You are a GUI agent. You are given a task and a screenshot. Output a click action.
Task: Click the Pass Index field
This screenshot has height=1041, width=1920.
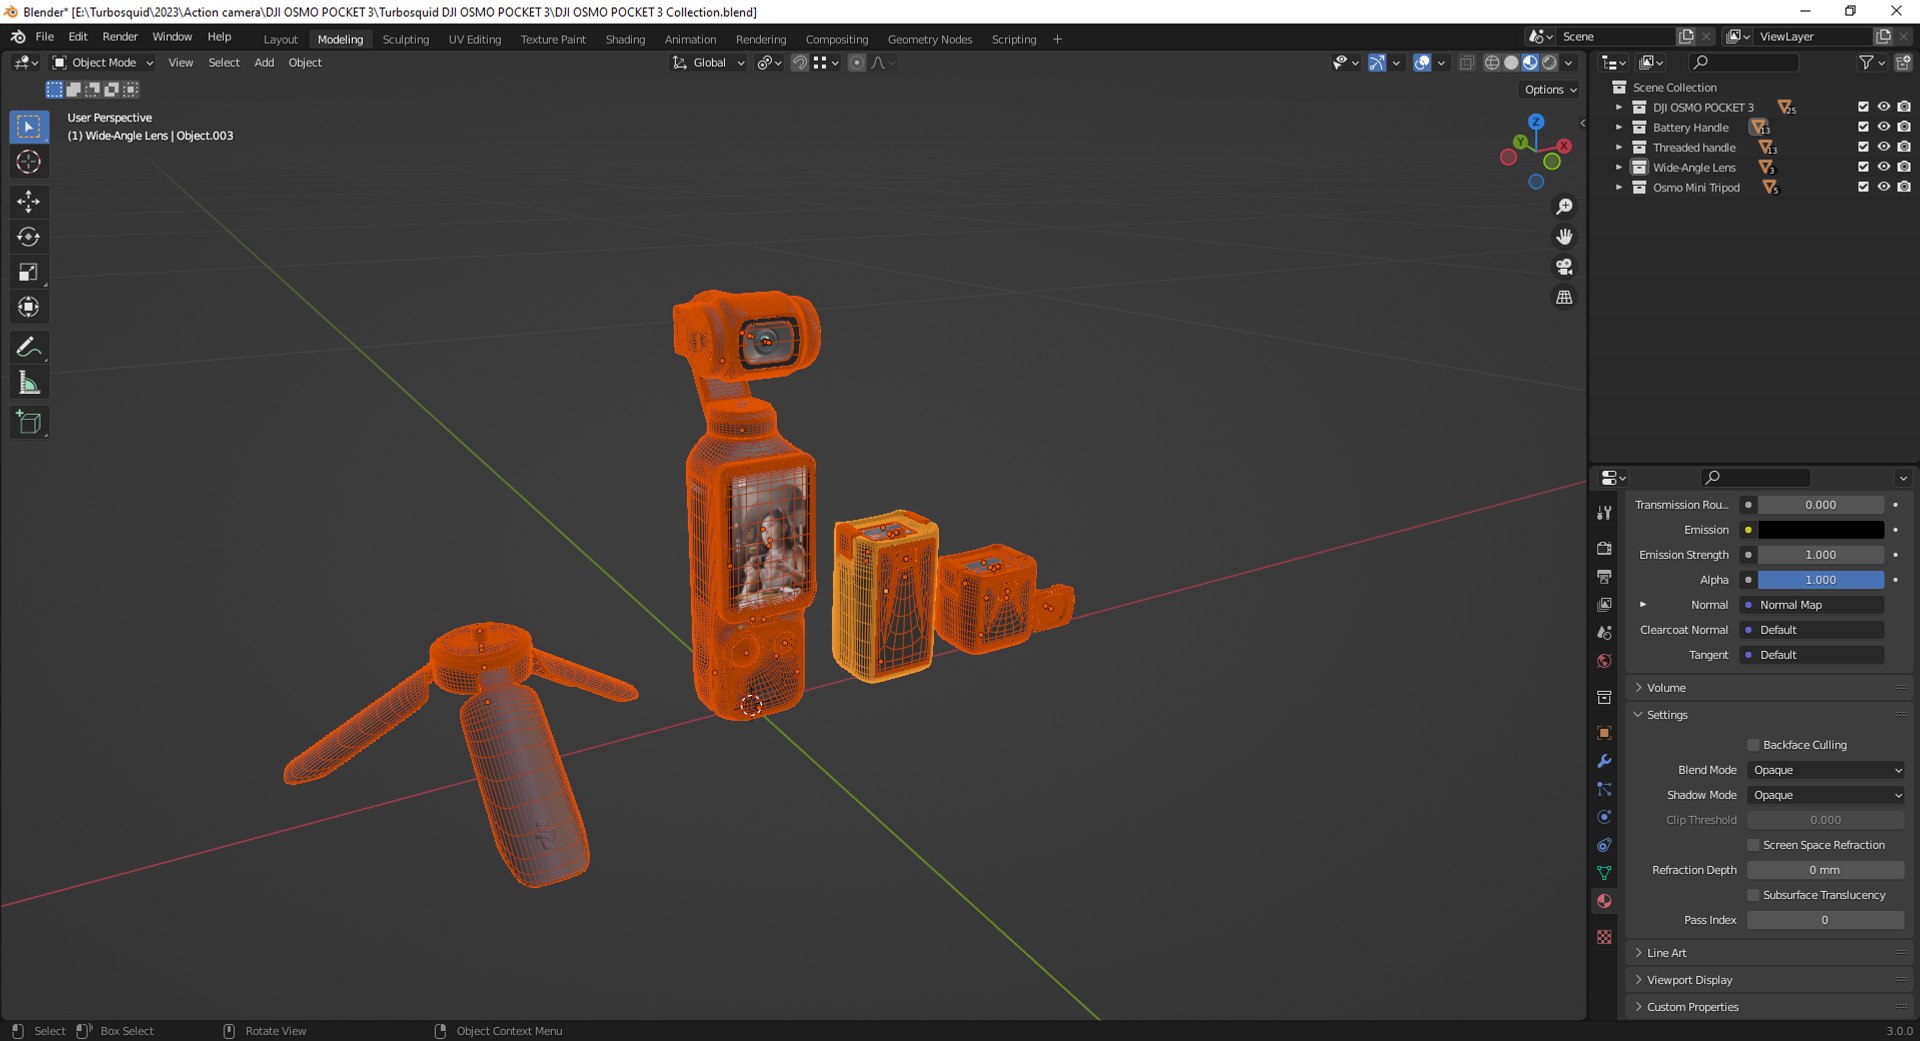pos(1824,920)
